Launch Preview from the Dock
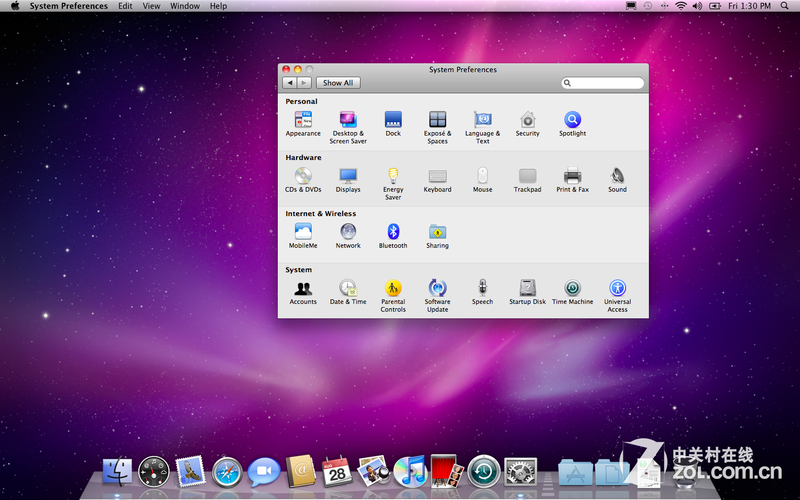This screenshot has height=500, width=800. [374, 471]
